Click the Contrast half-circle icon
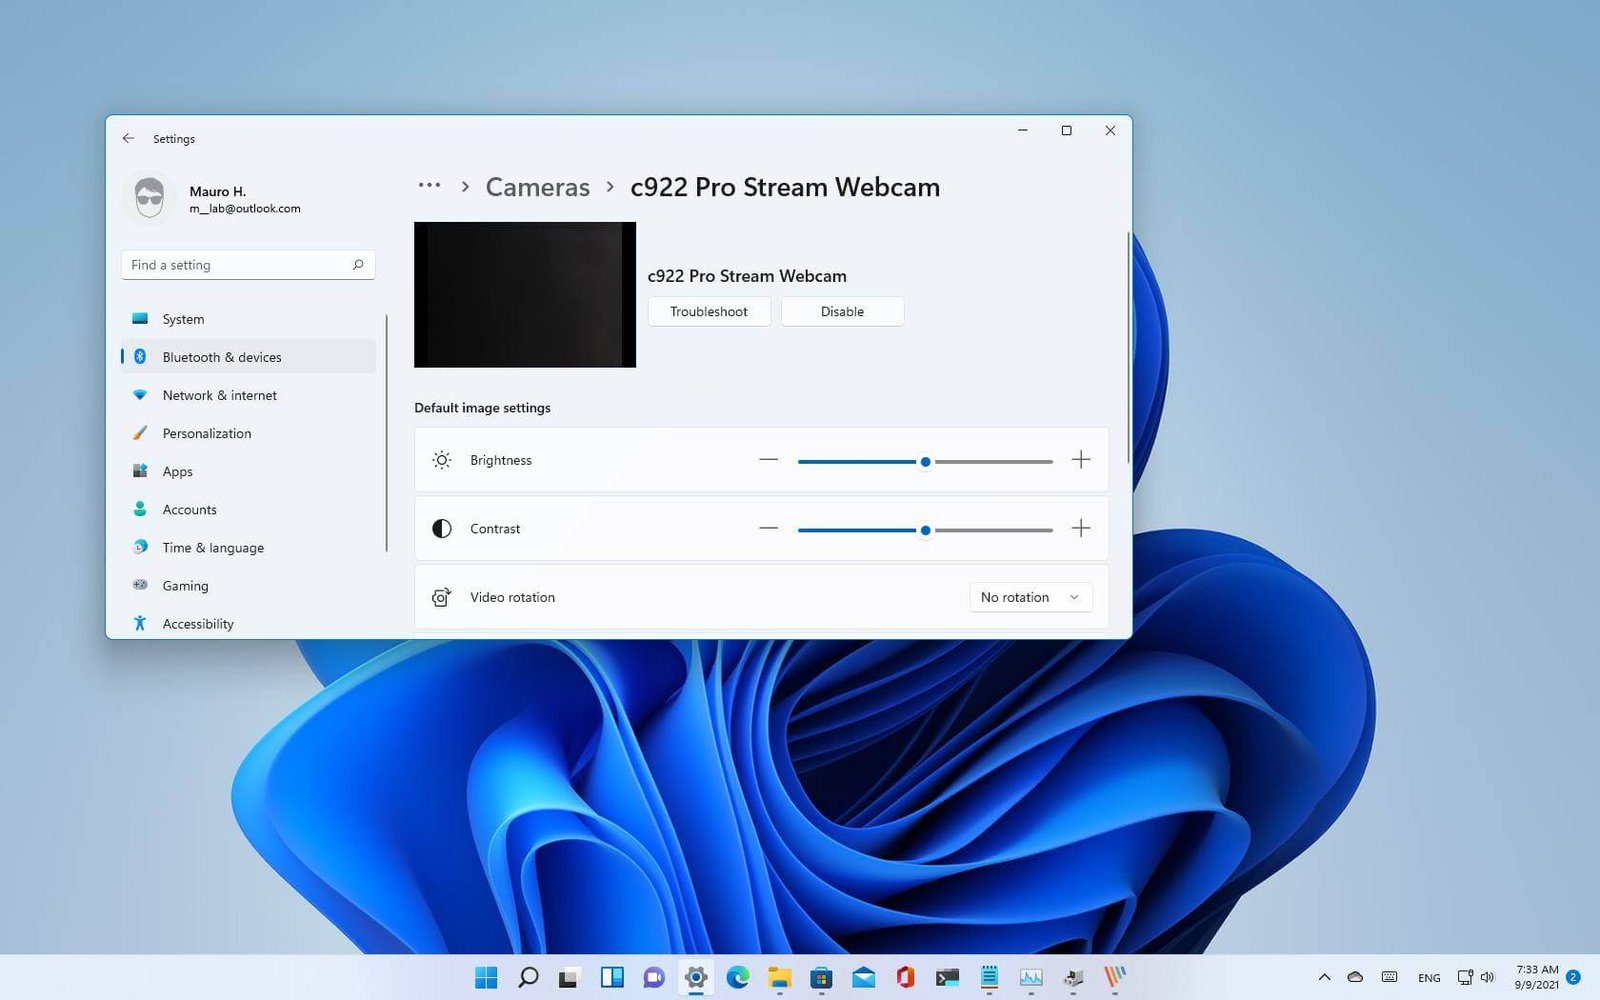 pos(441,528)
